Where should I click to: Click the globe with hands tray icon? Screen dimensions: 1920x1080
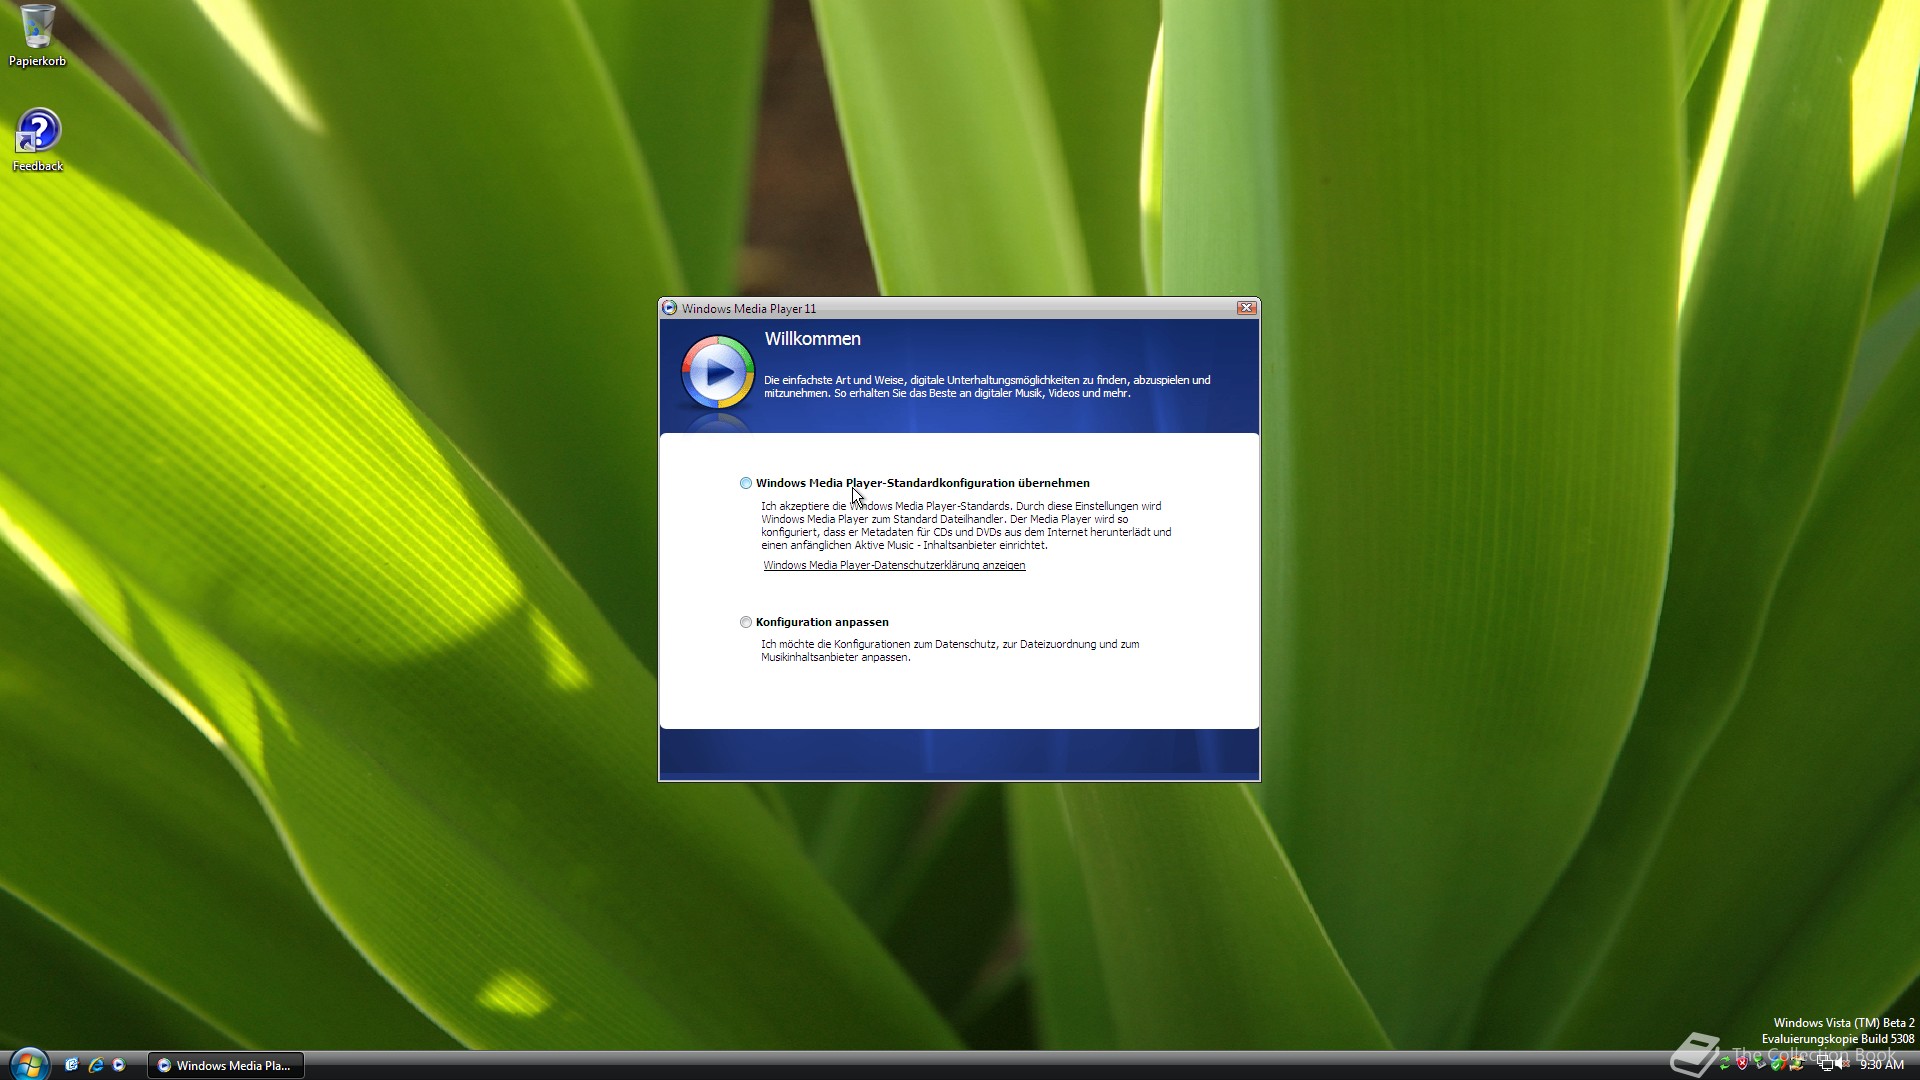[1796, 1064]
